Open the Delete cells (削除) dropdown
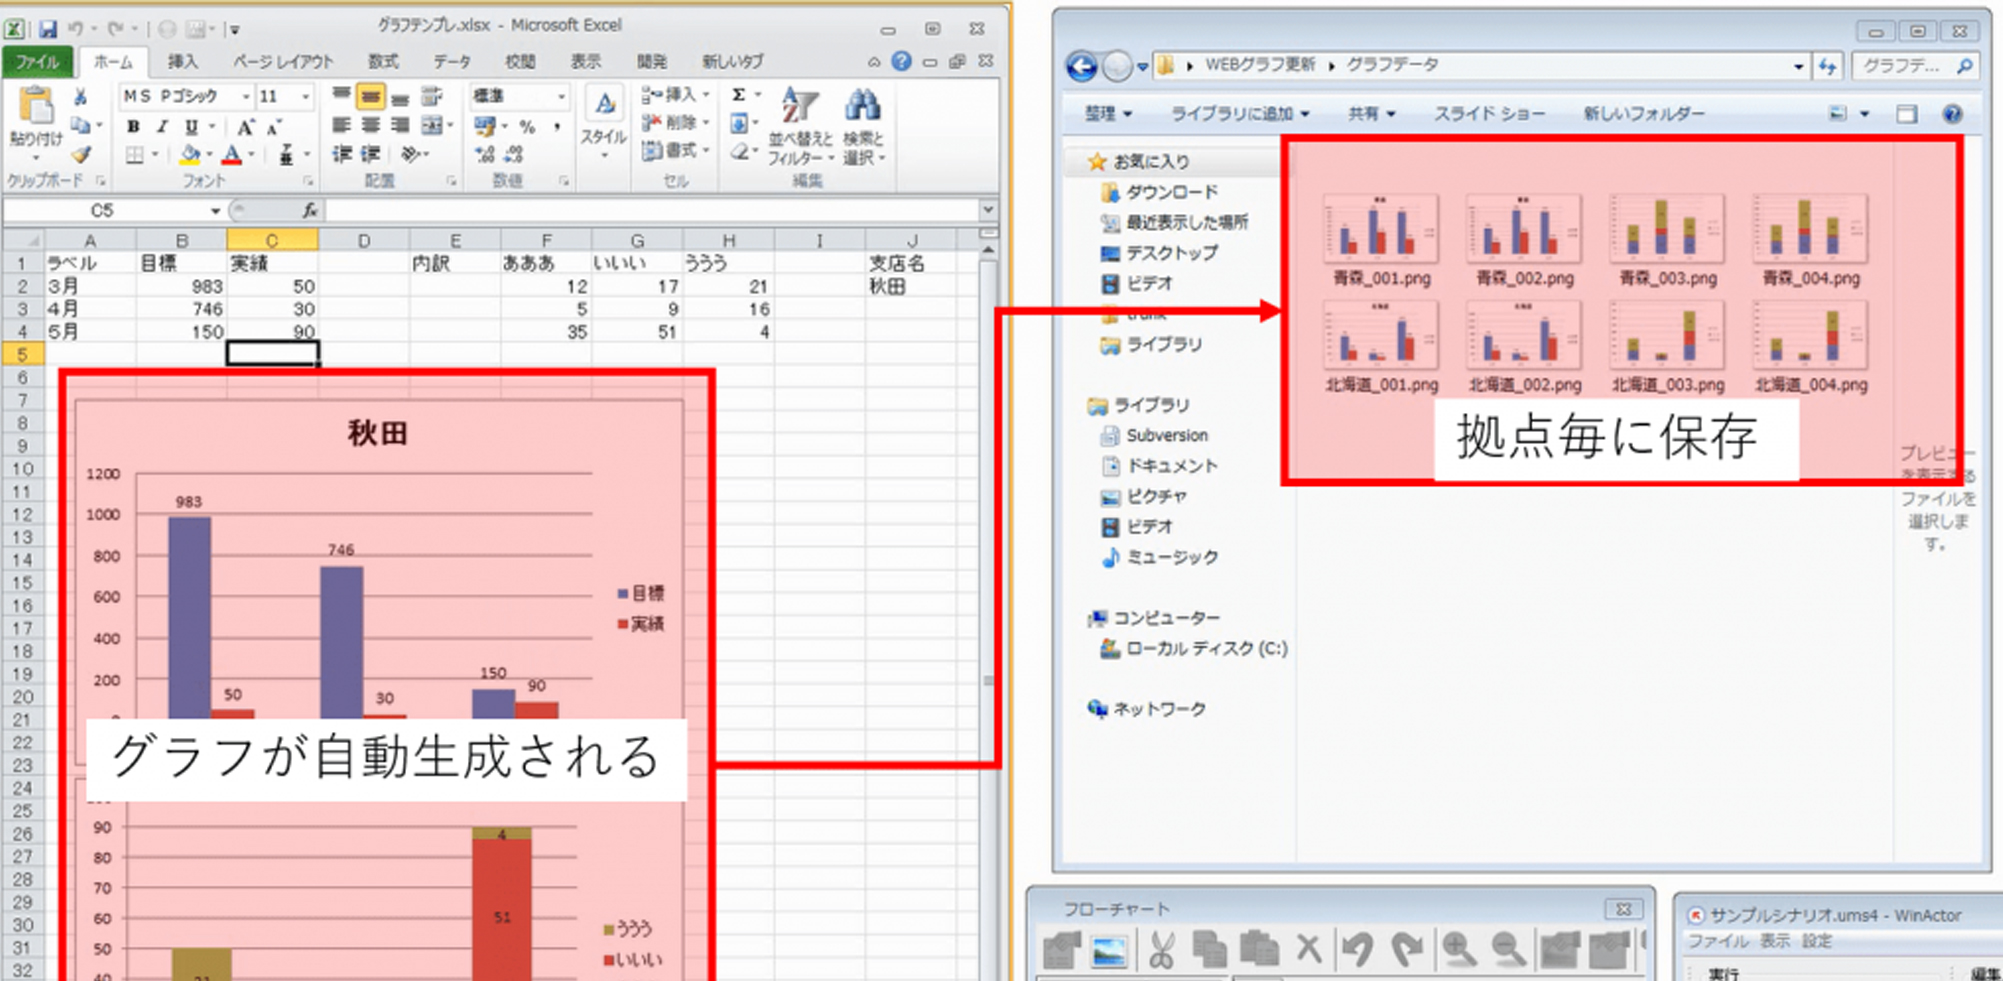The image size is (2003, 981). [675, 122]
